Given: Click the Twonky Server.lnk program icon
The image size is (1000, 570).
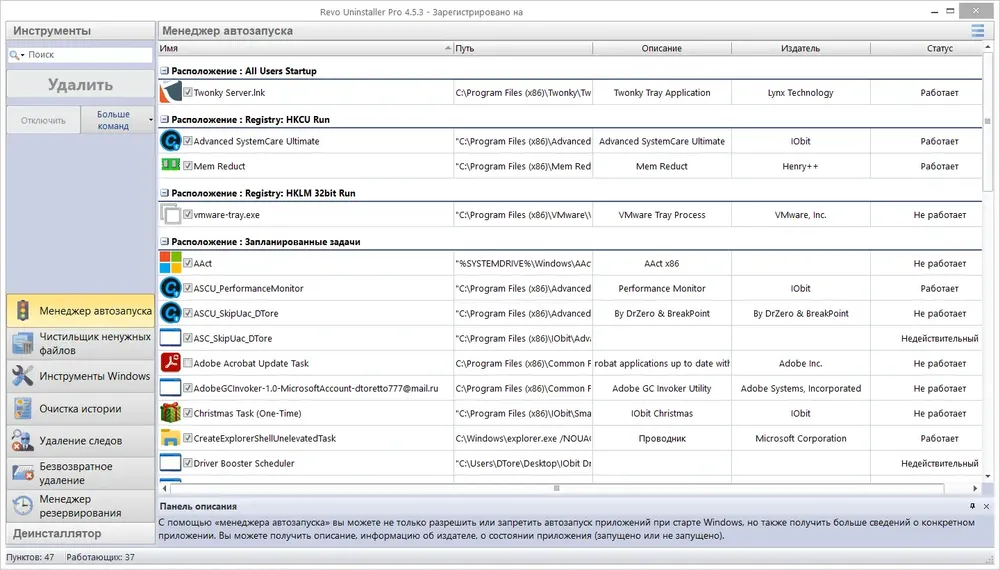Looking at the screenshot, I should (x=170, y=92).
